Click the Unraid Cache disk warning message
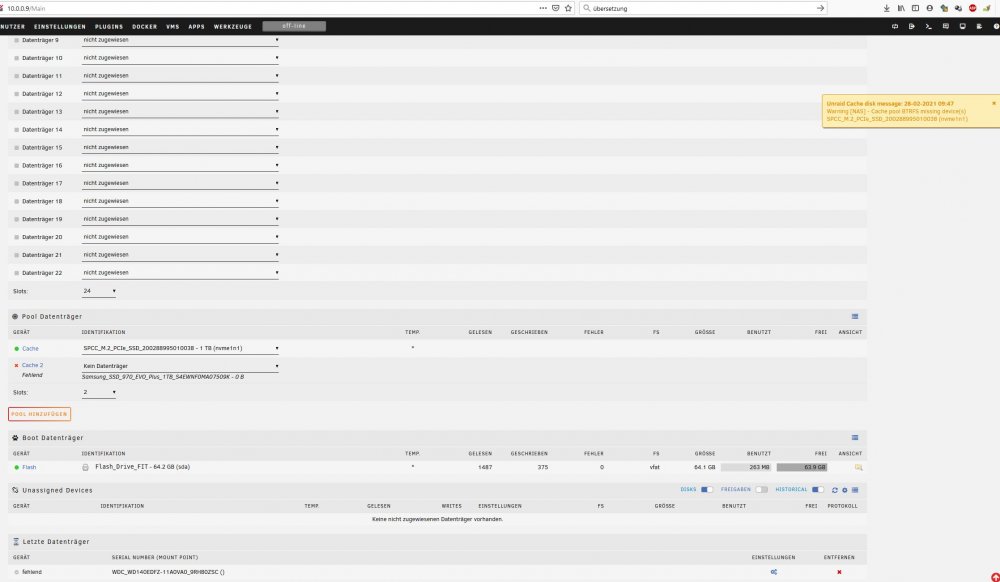The height and width of the screenshot is (582, 1000). click(911, 112)
